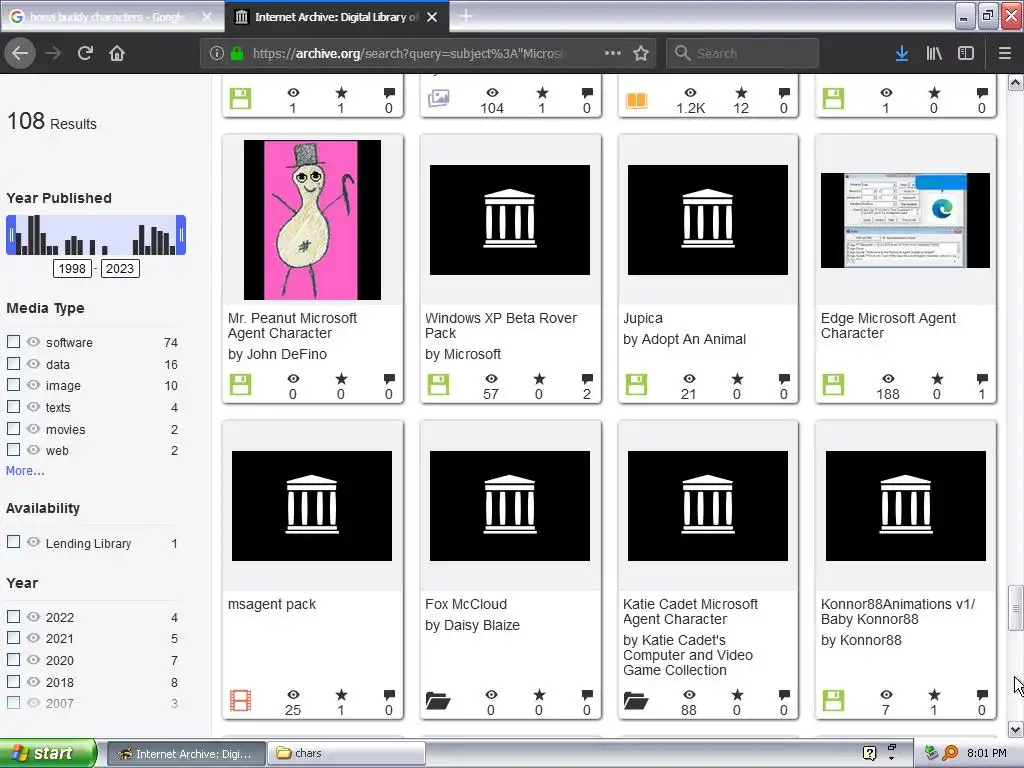Open the downloads arrow in toolbar

(902, 53)
